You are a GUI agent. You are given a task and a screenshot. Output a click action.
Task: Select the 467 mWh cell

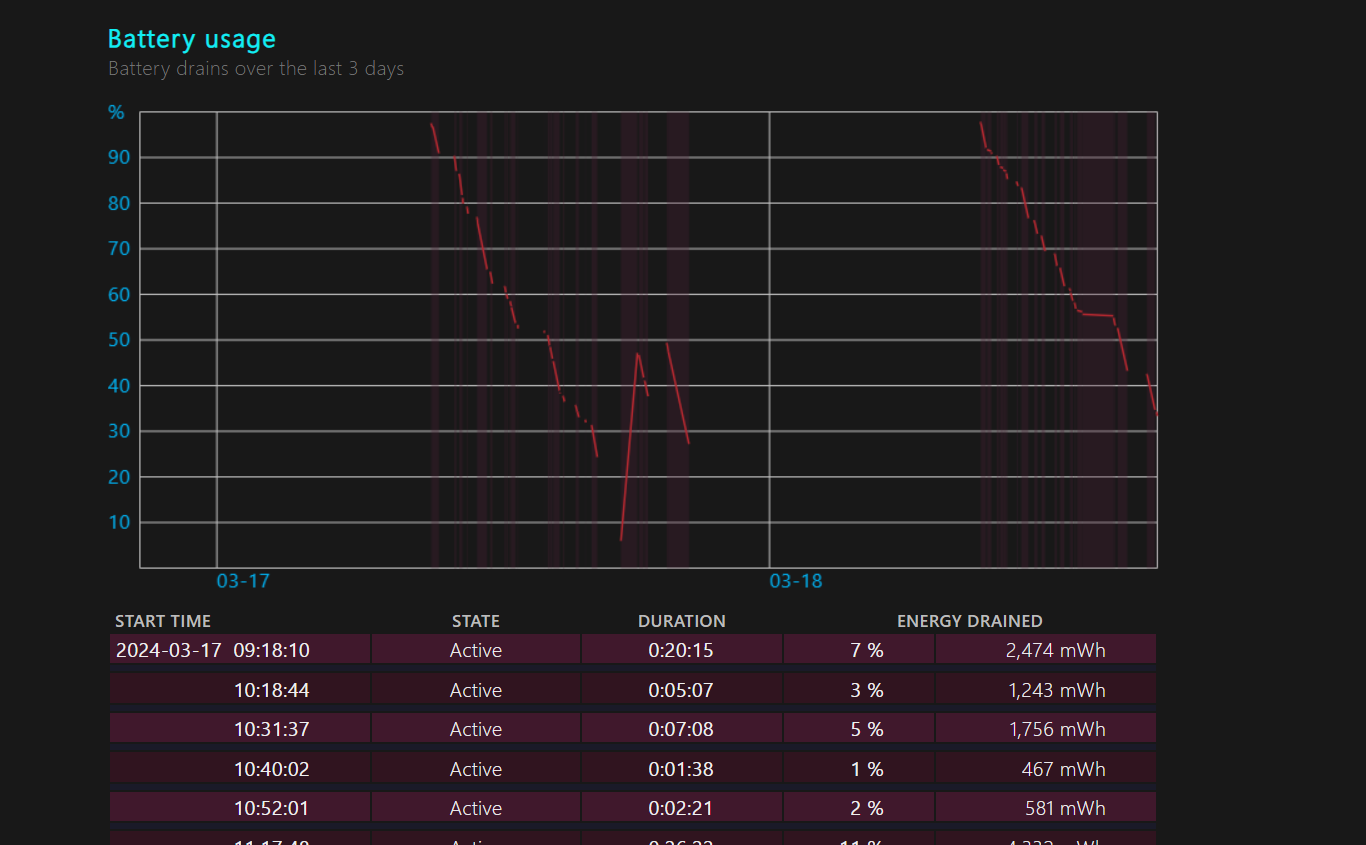(1046, 768)
